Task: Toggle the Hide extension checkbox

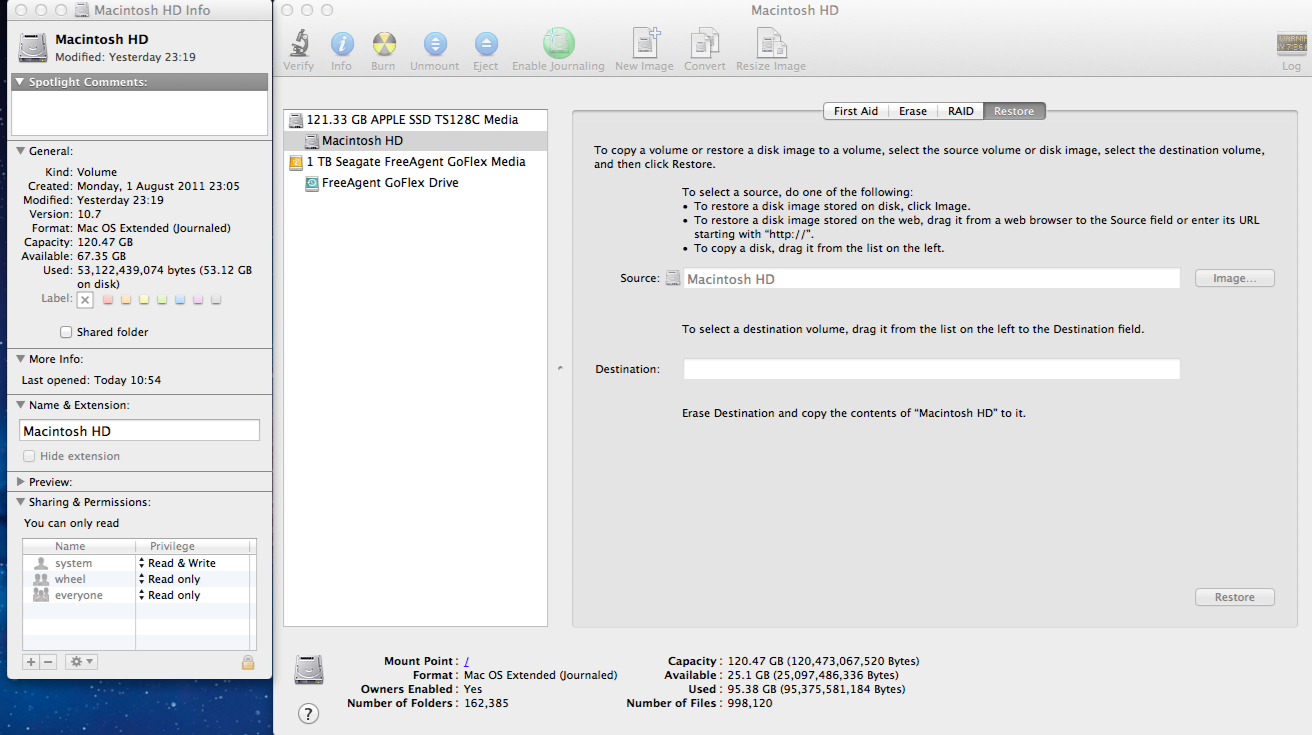Action: [29, 456]
